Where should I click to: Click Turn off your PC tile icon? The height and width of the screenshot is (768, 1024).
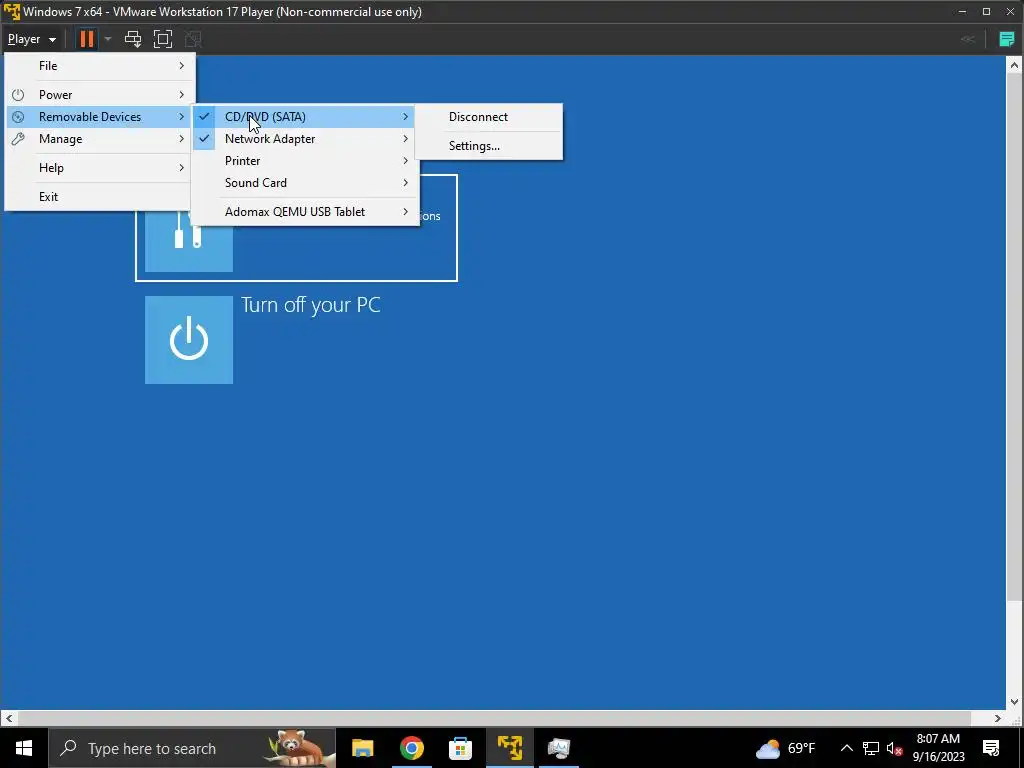[189, 340]
